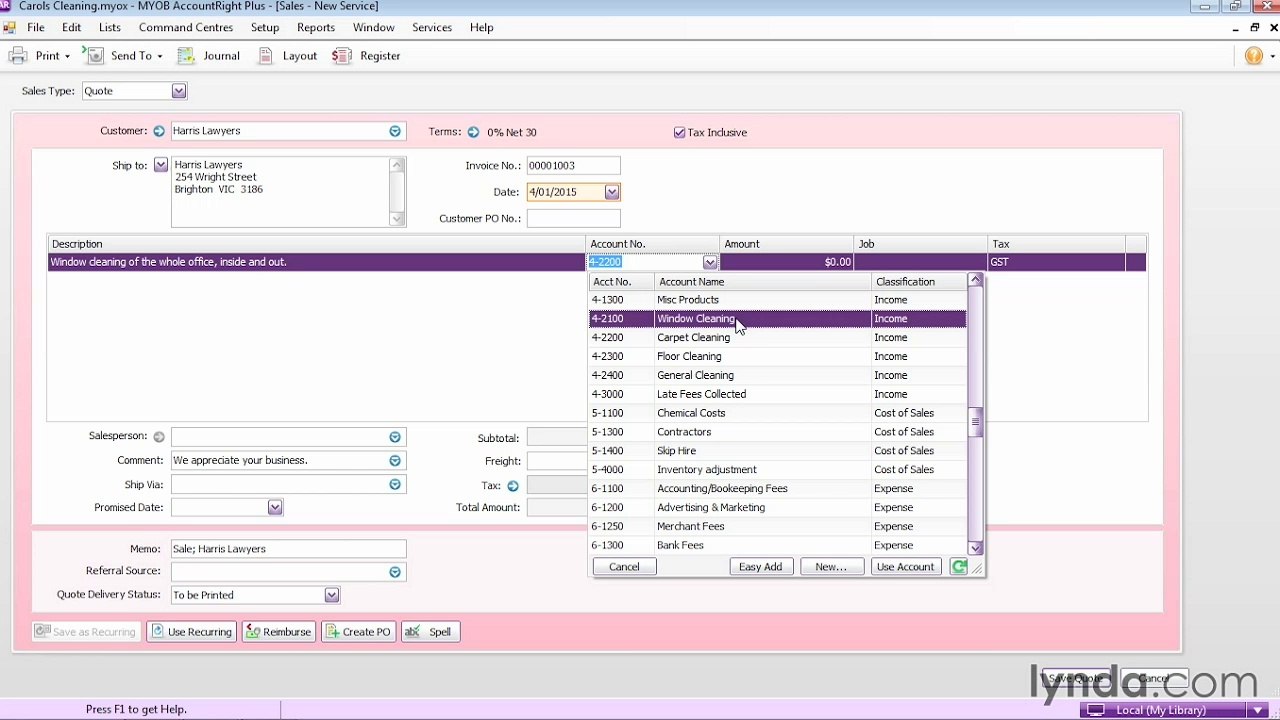The width and height of the screenshot is (1280, 720).
Task: Click the Use Account button
Action: click(x=905, y=567)
